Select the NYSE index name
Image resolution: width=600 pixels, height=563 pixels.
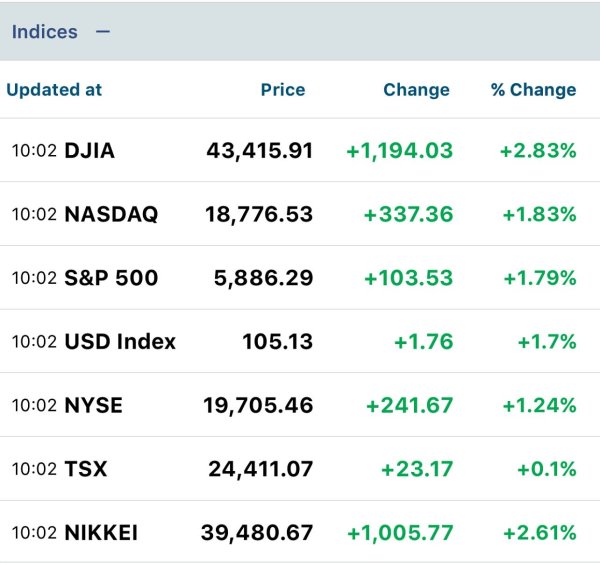click(x=93, y=406)
